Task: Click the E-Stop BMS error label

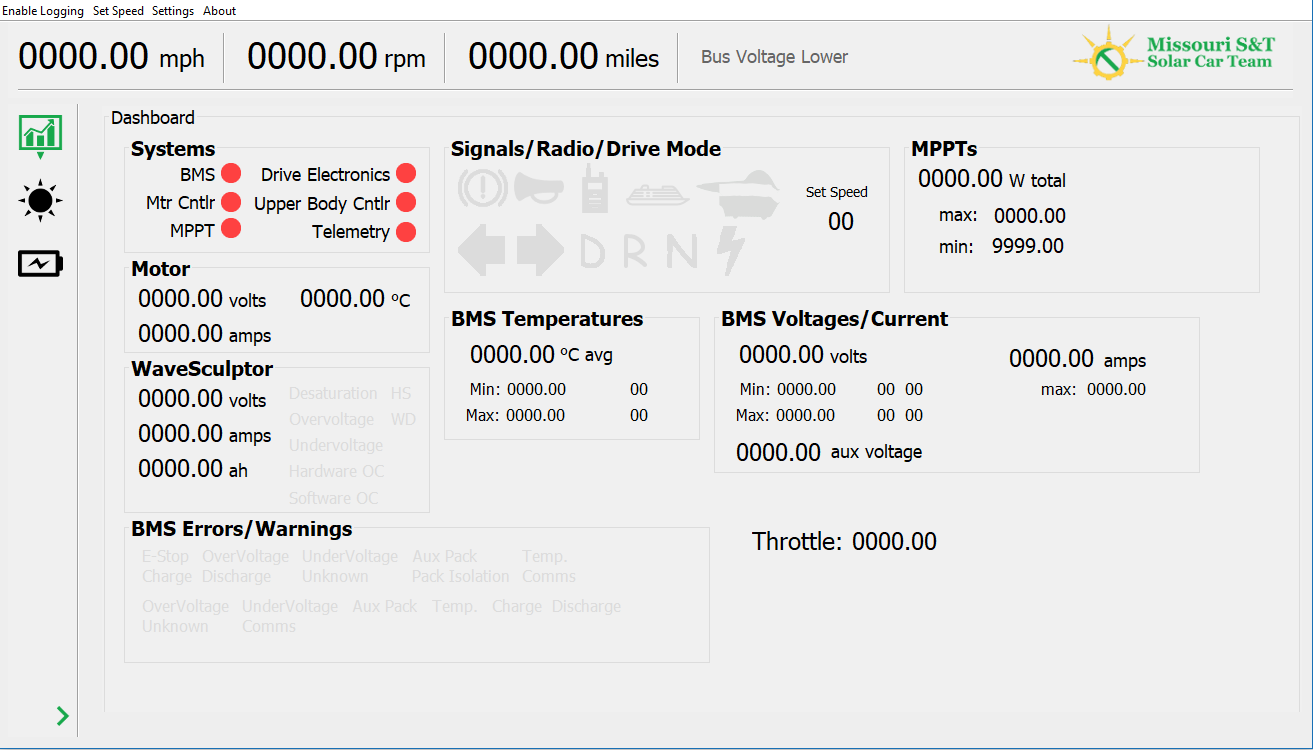Action: coord(165,556)
